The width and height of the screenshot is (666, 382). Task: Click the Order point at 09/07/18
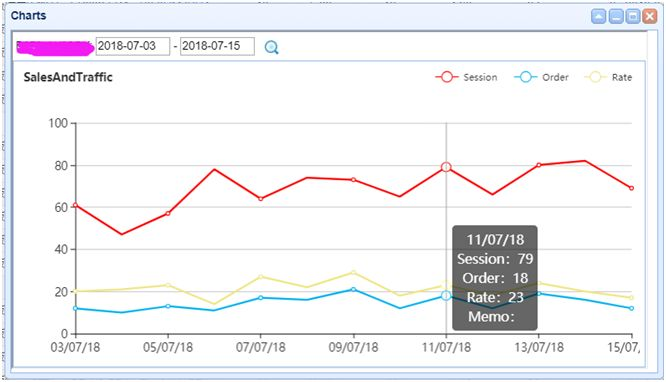pyautogui.click(x=353, y=289)
